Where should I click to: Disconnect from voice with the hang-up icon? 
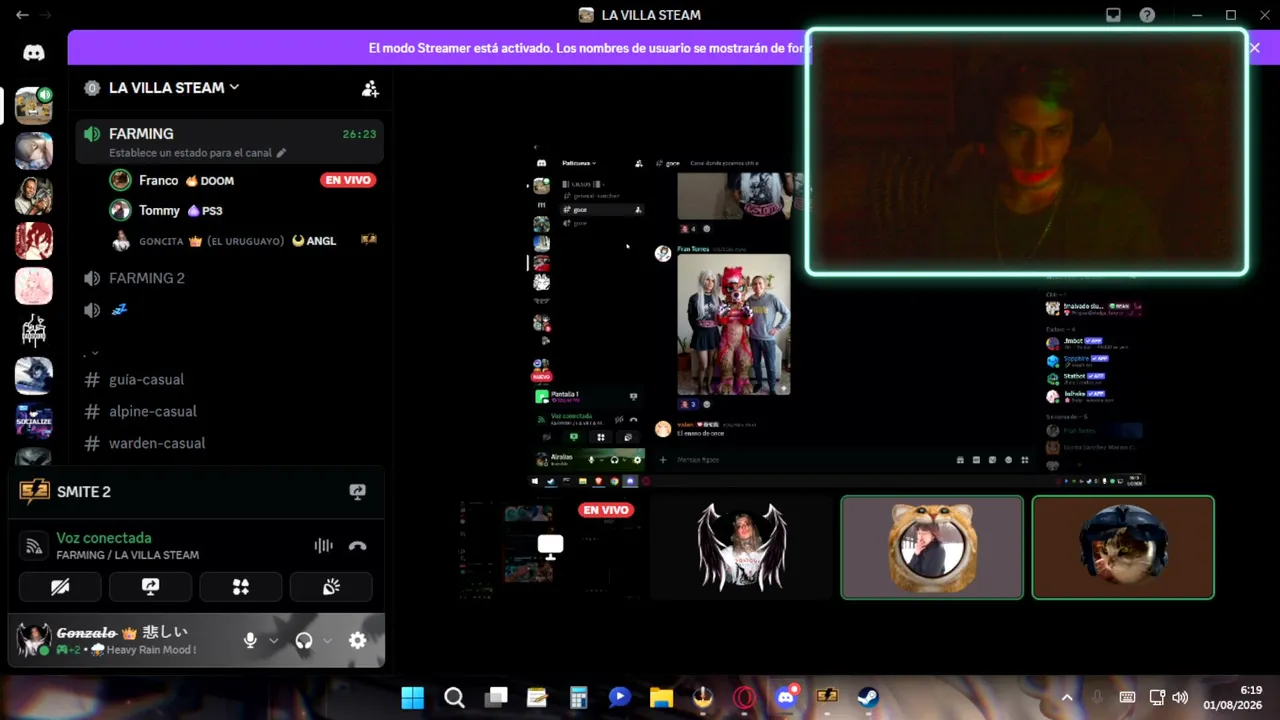[x=357, y=546]
